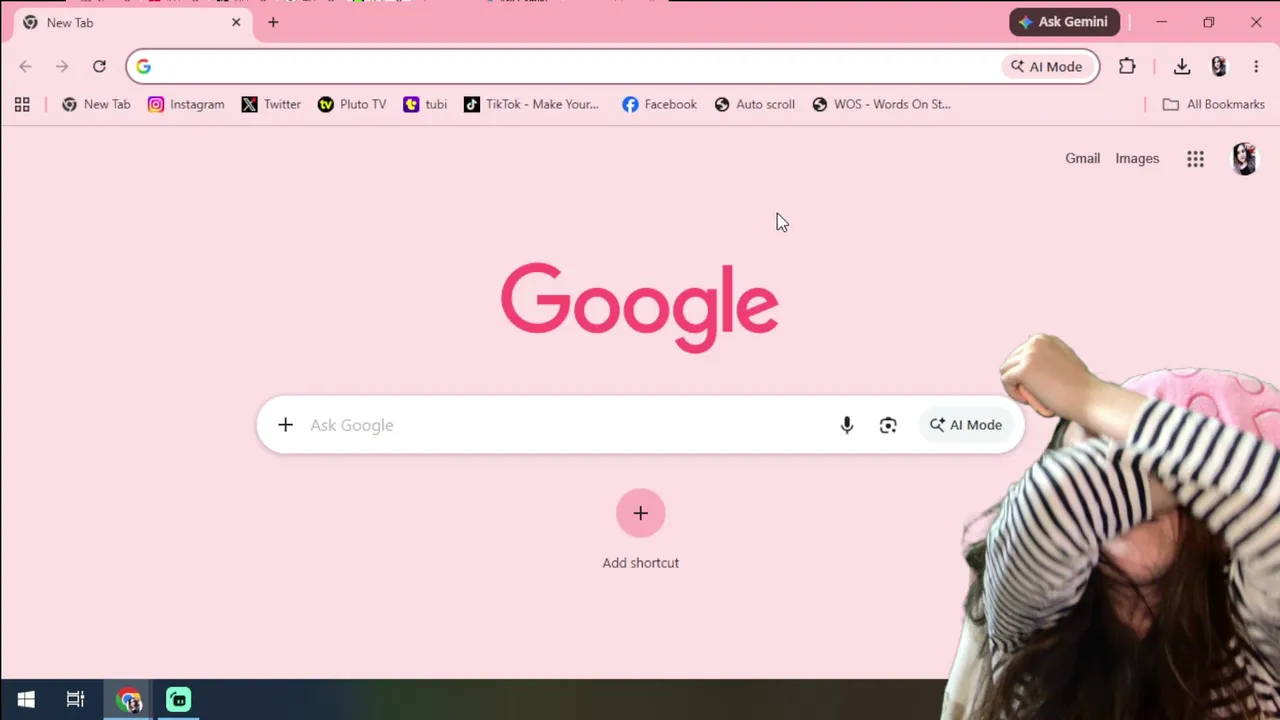Click the Google icon in address bar

point(144,67)
